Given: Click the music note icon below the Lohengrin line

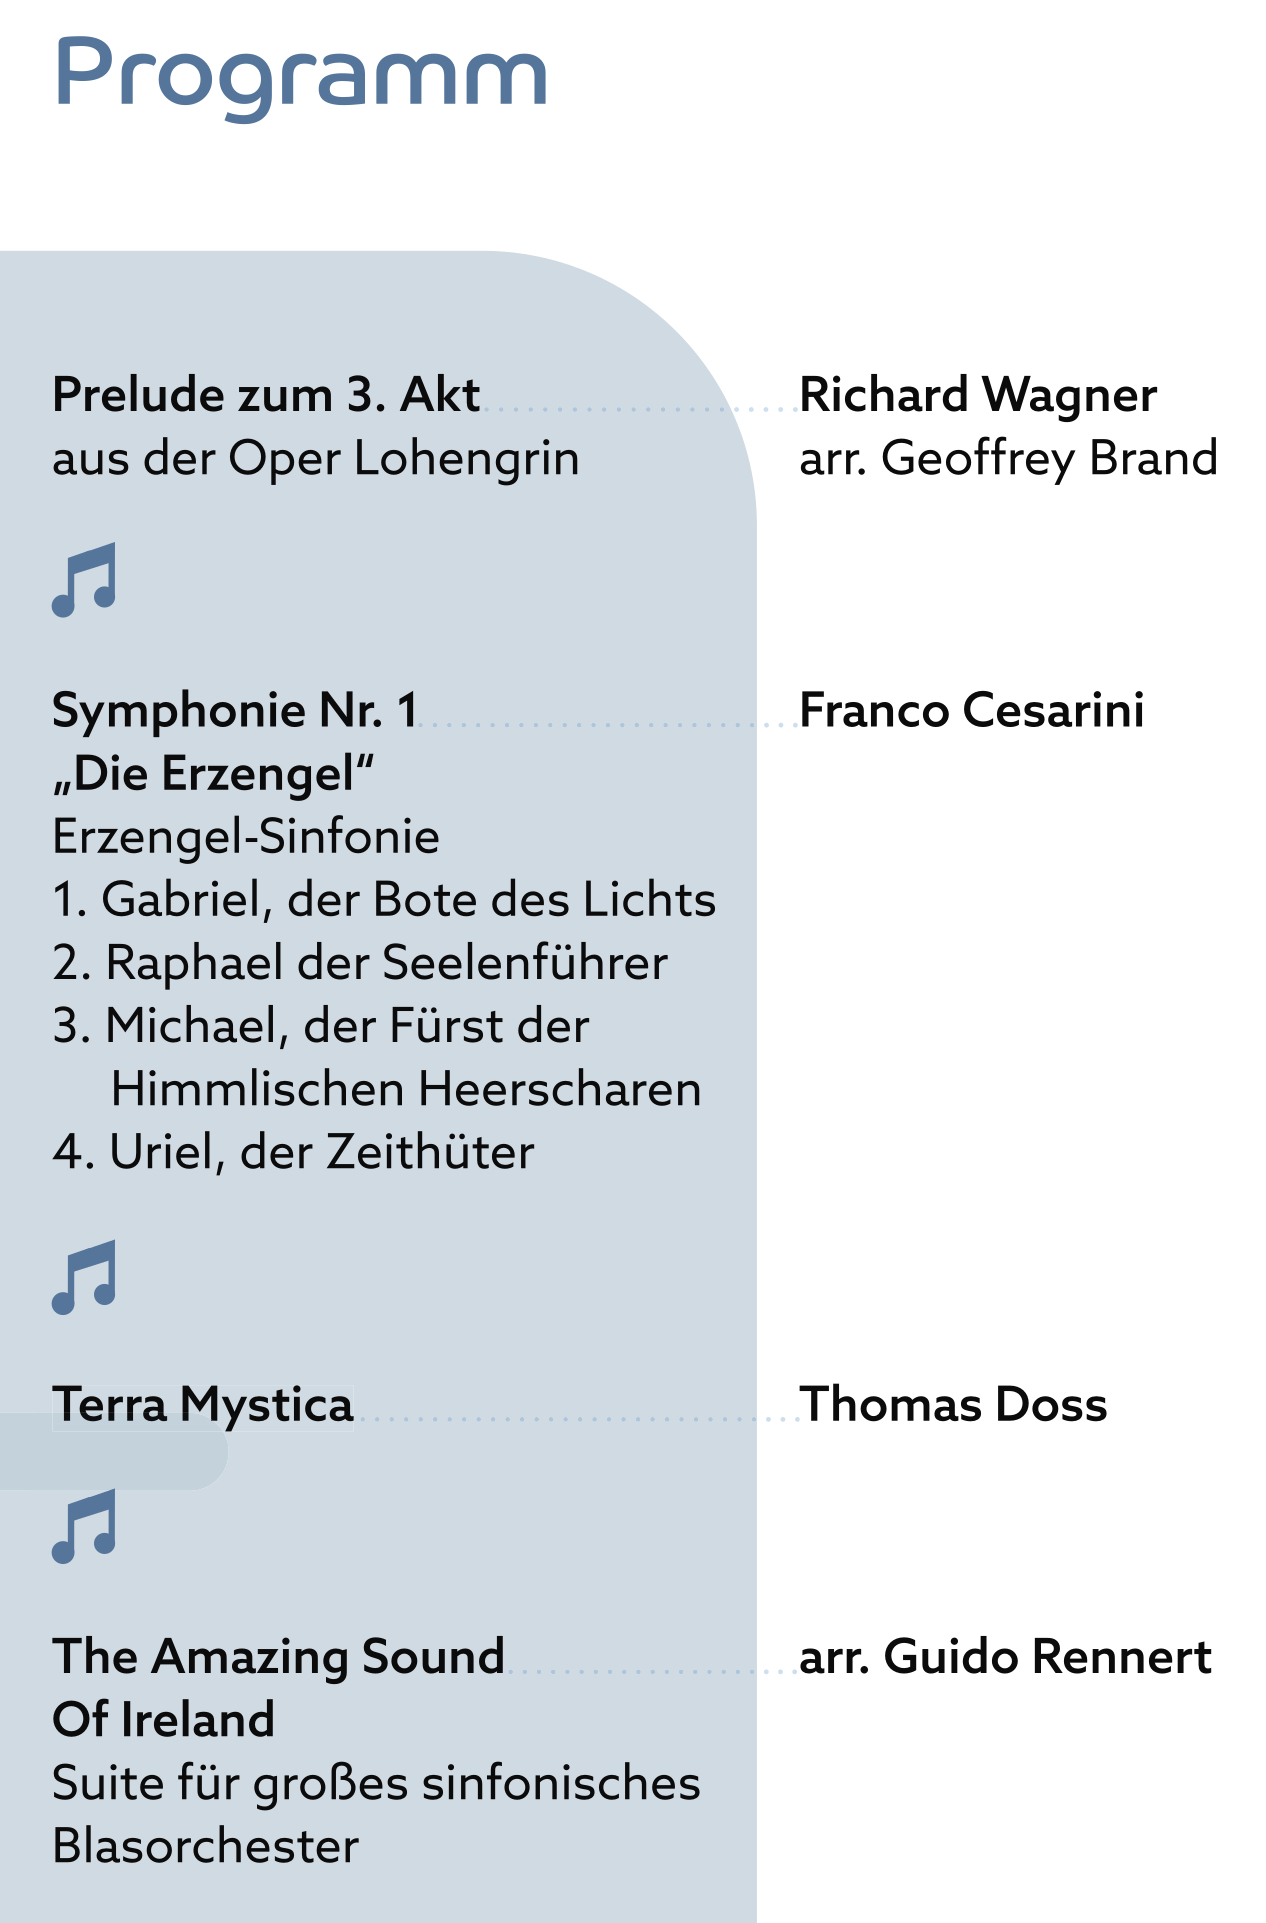Looking at the screenshot, I should [84, 580].
